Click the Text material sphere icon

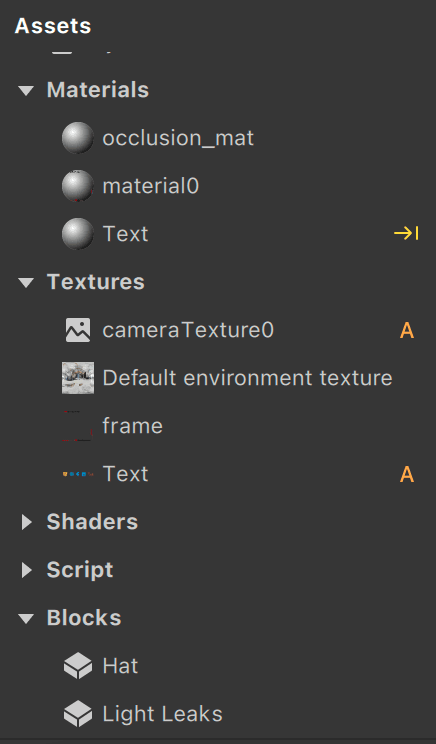click(x=78, y=234)
